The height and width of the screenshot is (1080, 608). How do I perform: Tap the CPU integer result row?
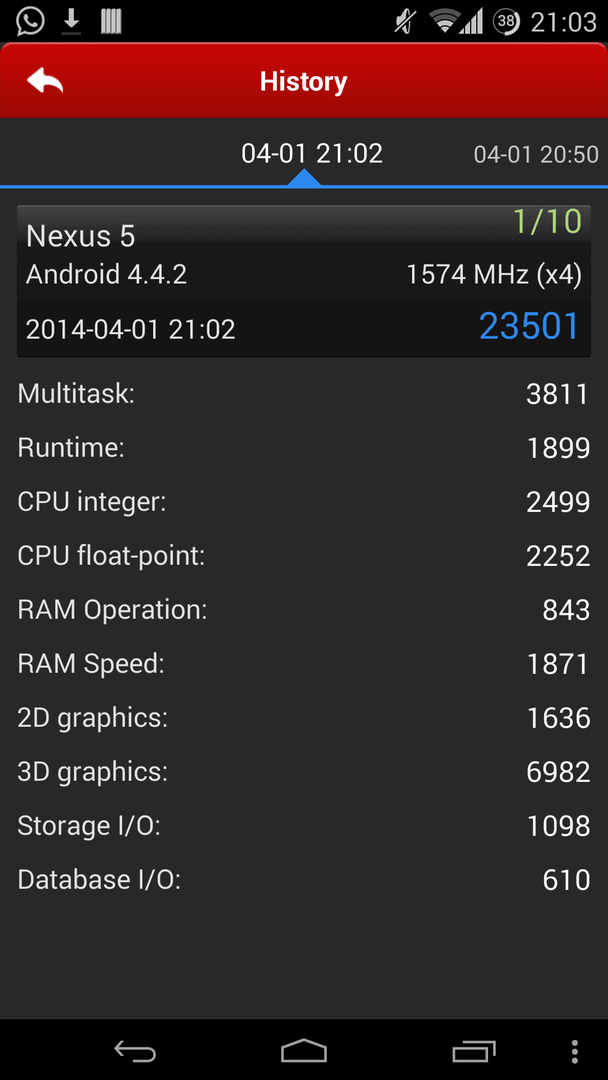pos(304,501)
